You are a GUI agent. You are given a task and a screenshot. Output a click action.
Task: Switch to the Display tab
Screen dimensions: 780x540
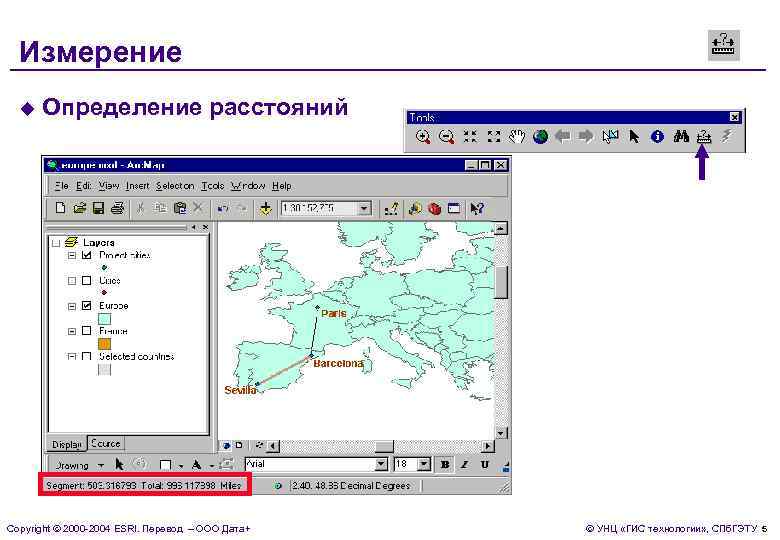67,444
